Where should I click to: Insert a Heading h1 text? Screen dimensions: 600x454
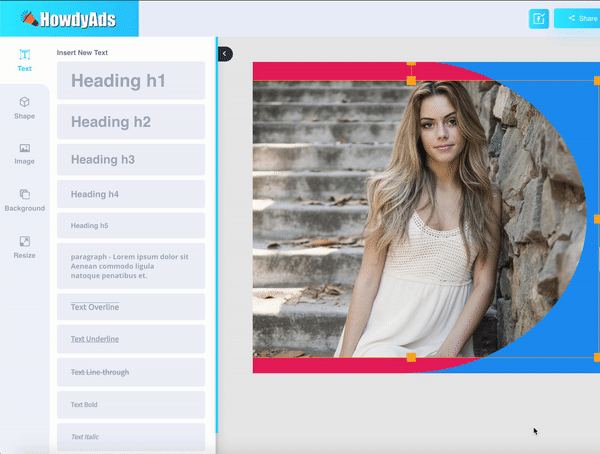click(131, 81)
